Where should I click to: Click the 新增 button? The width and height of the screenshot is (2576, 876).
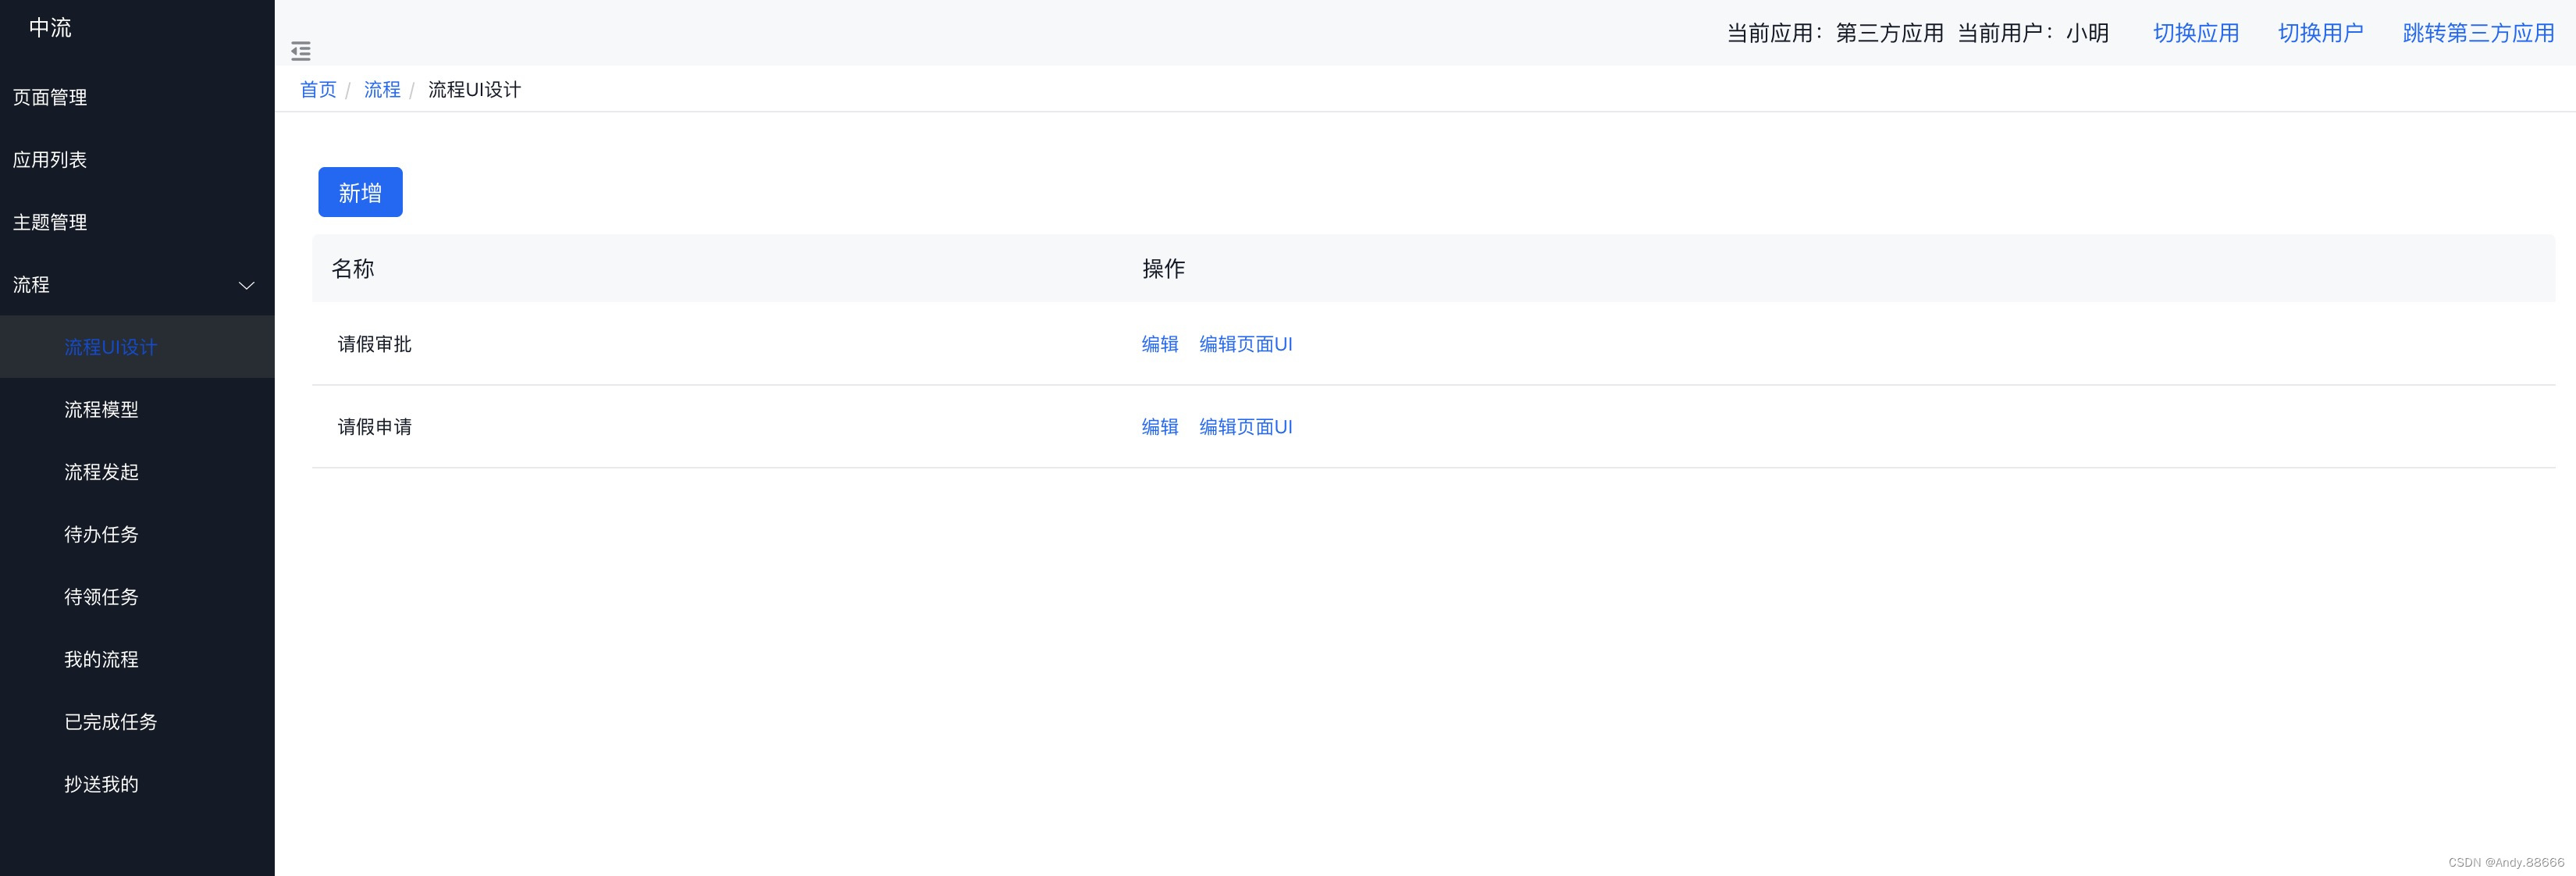click(x=360, y=192)
